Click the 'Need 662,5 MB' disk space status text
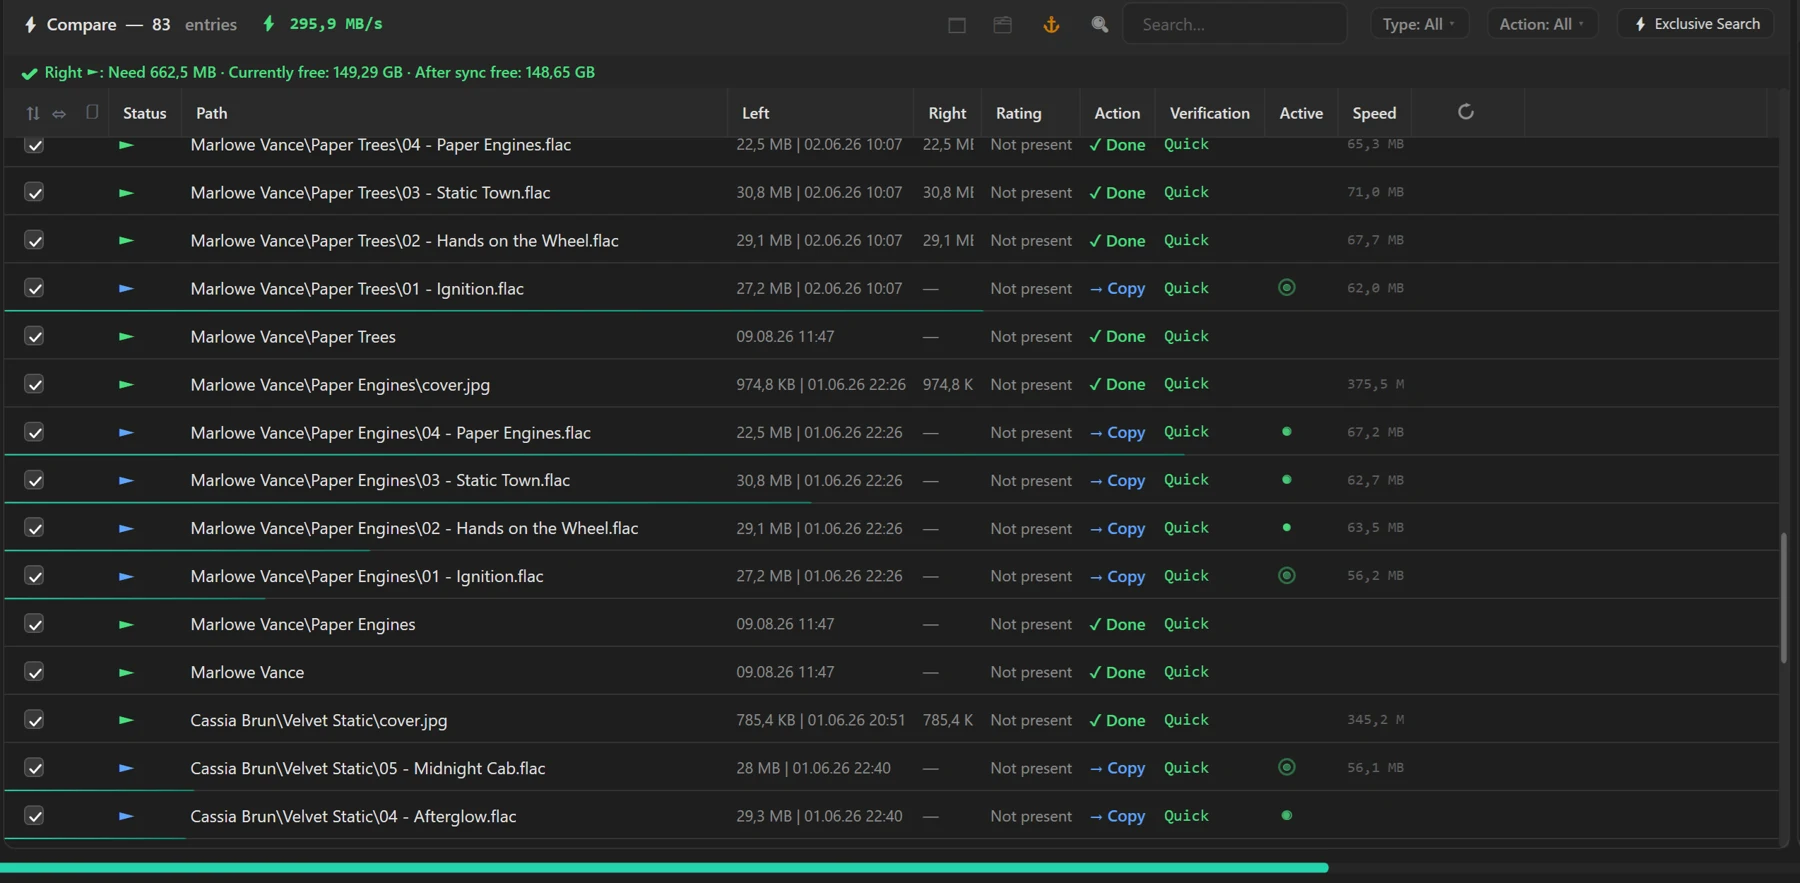Image resolution: width=1800 pixels, height=883 pixels. (162, 72)
